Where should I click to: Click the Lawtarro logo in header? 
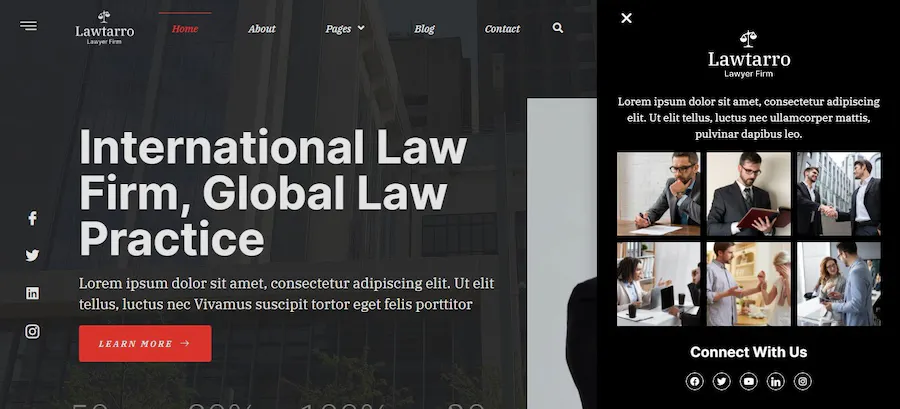coord(104,27)
